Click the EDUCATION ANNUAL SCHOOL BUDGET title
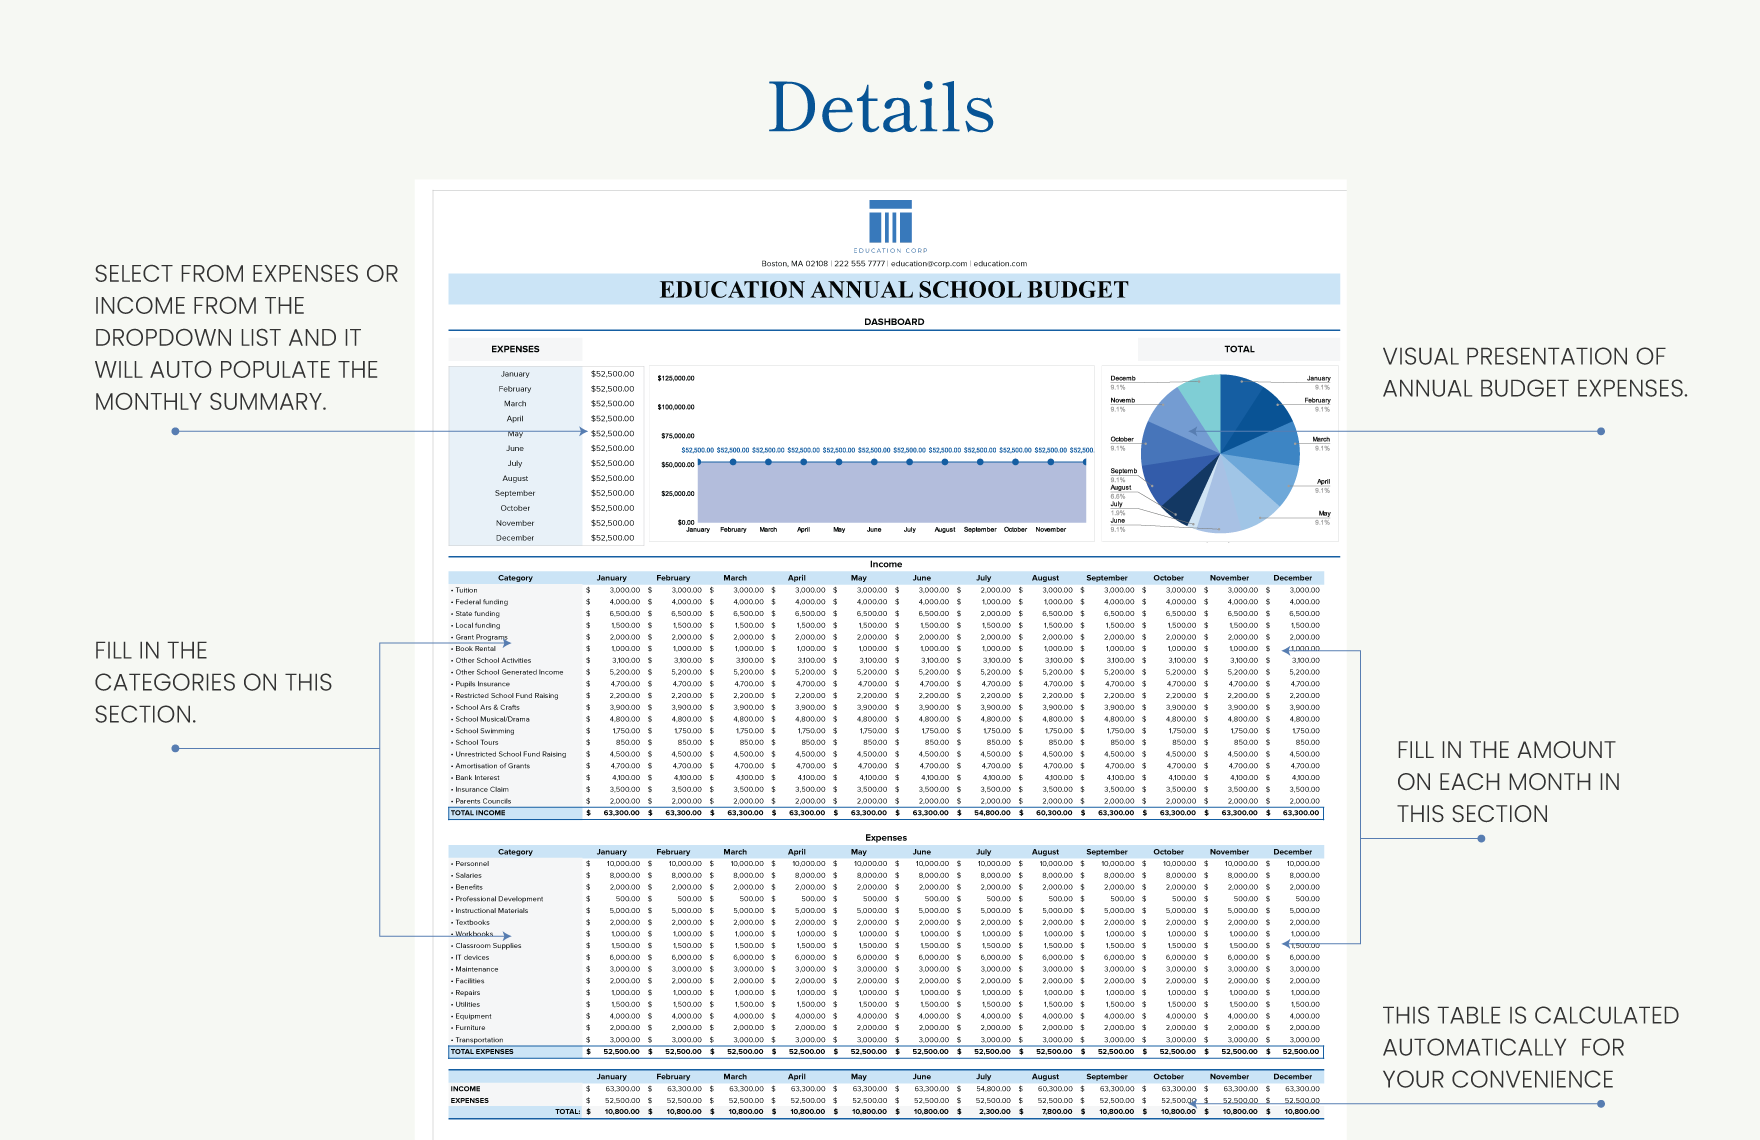Screen dimensions: 1760x1140 pyautogui.click(x=894, y=290)
